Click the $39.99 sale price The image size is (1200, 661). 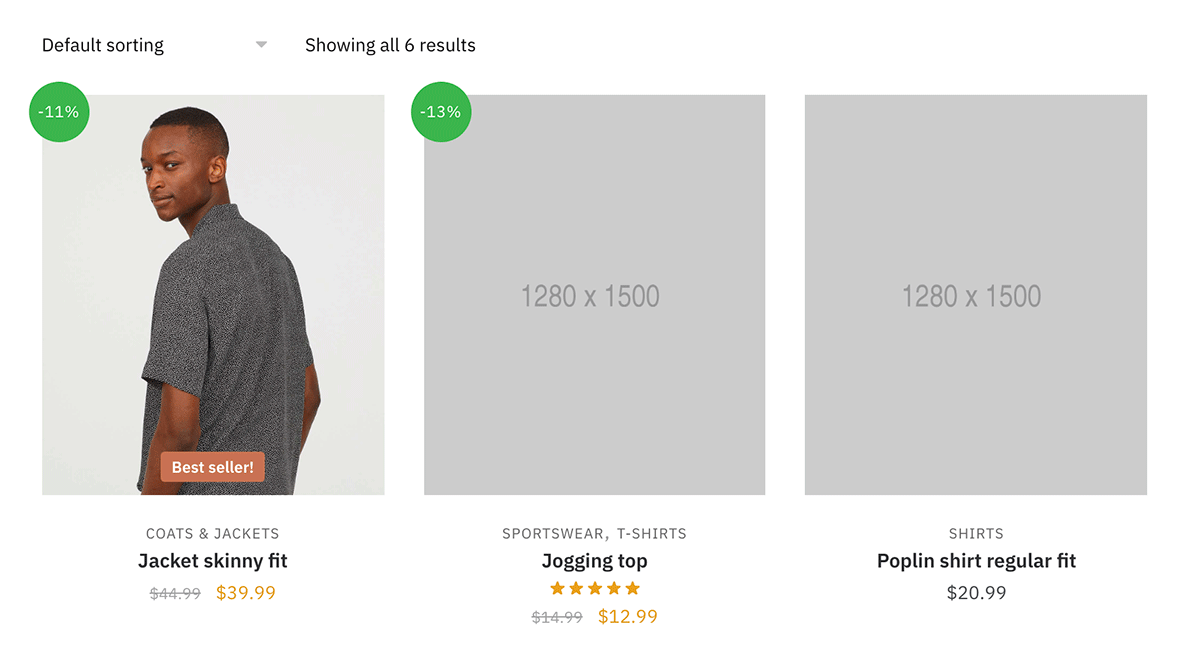246,593
